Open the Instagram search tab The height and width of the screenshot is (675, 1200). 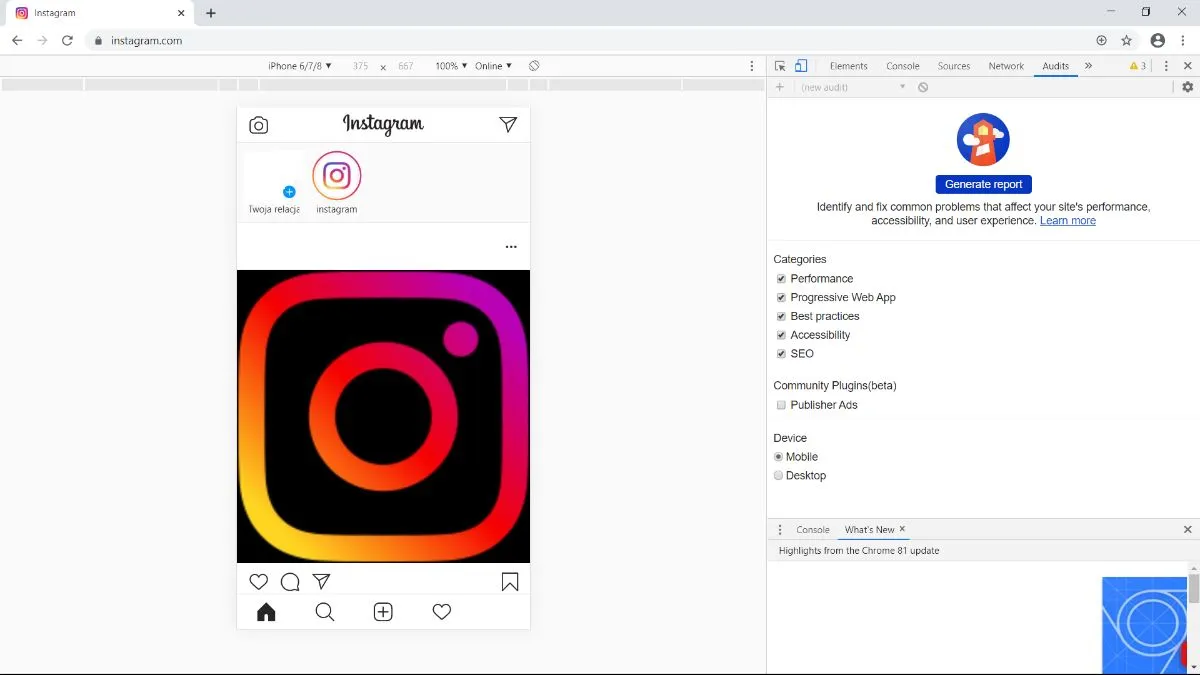[325, 612]
